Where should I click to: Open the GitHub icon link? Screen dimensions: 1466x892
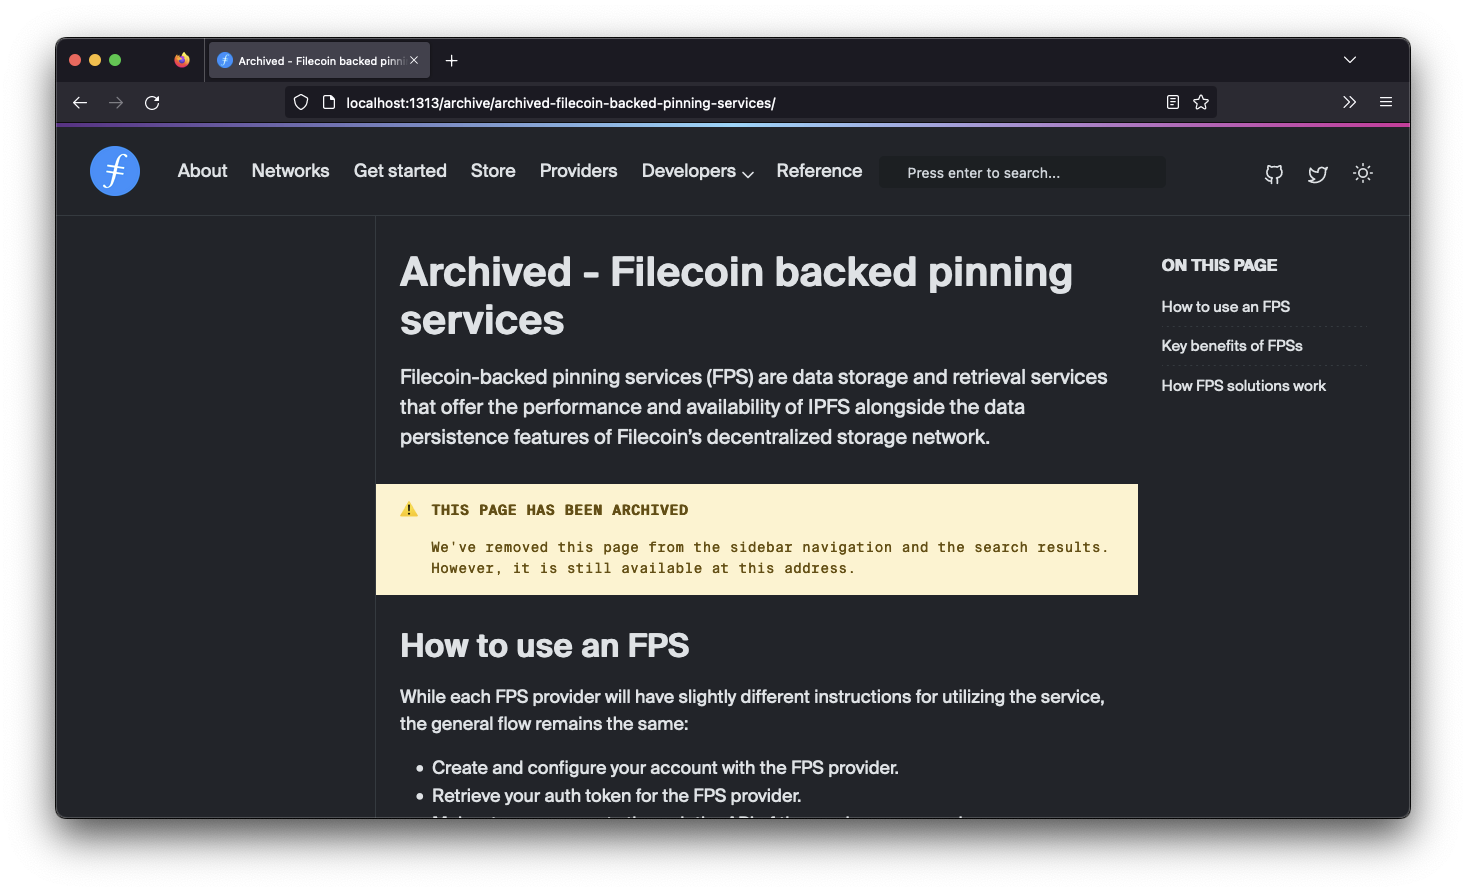[1273, 174]
